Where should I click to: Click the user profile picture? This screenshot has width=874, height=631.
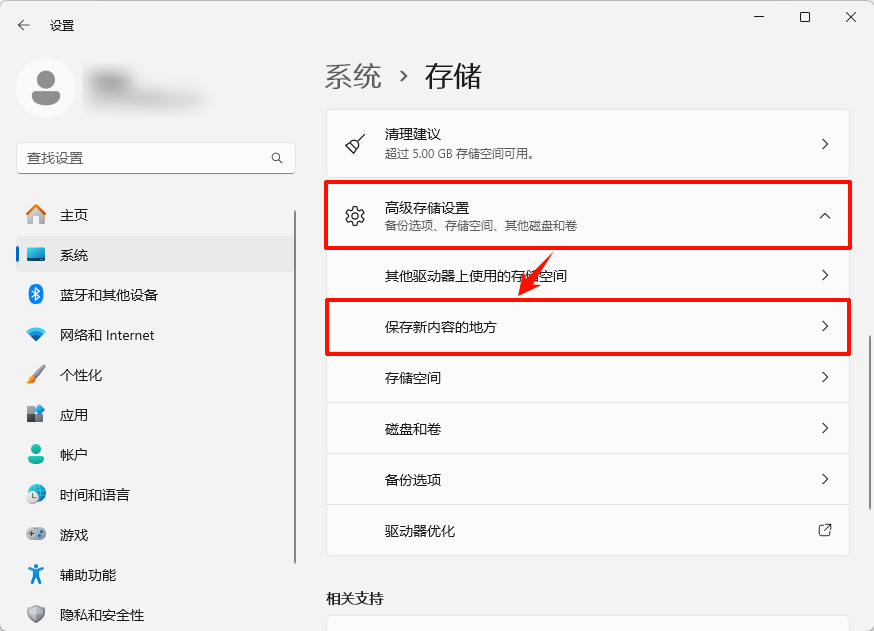coord(47,88)
